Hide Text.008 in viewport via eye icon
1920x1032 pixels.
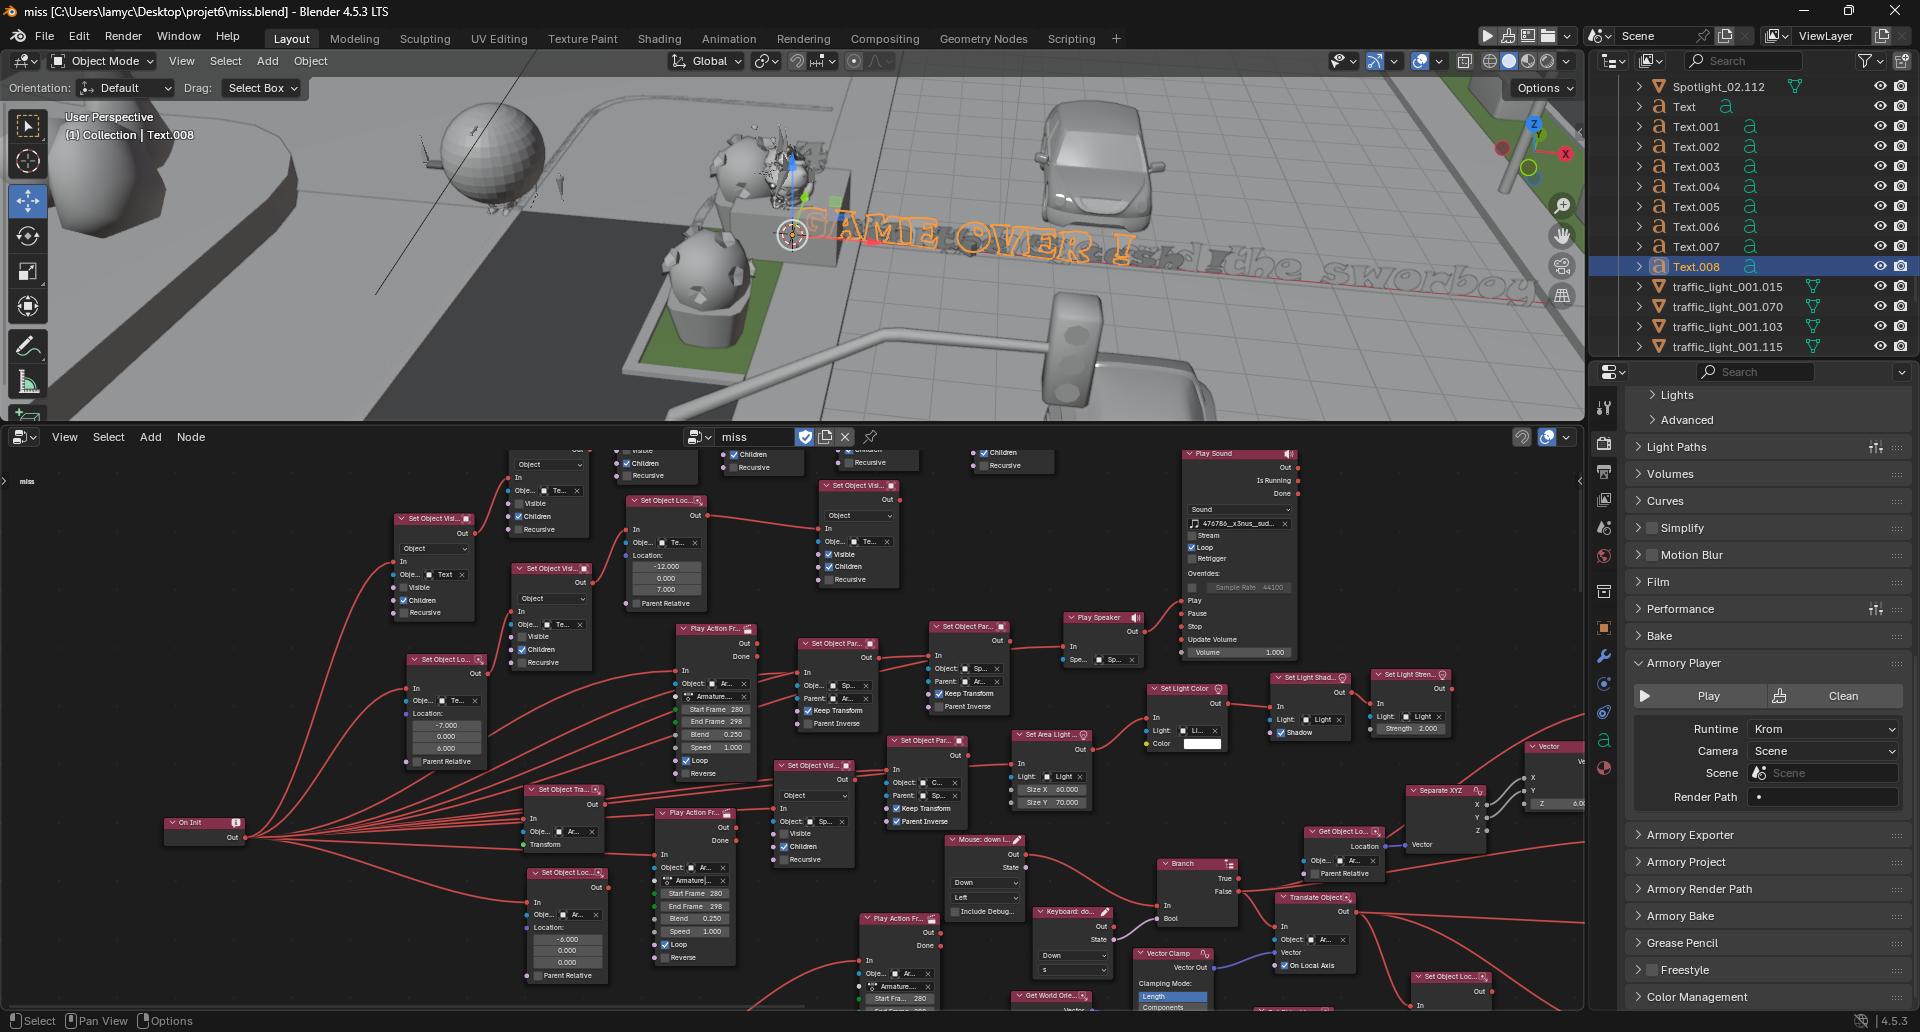pyautogui.click(x=1880, y=266)
